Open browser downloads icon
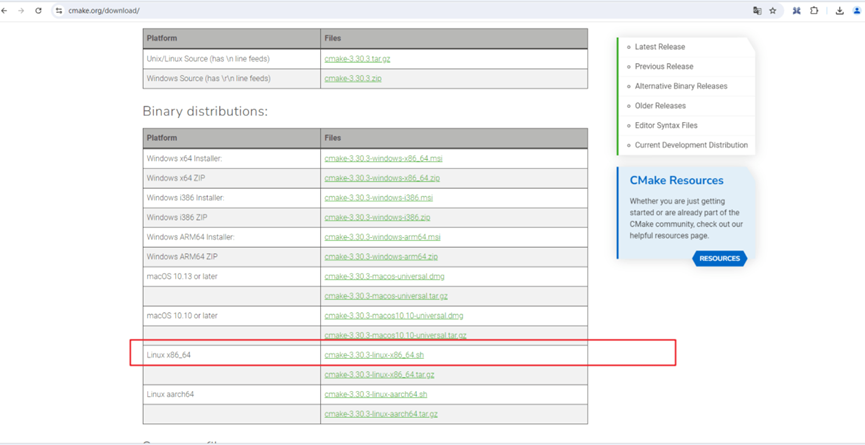 840,10
